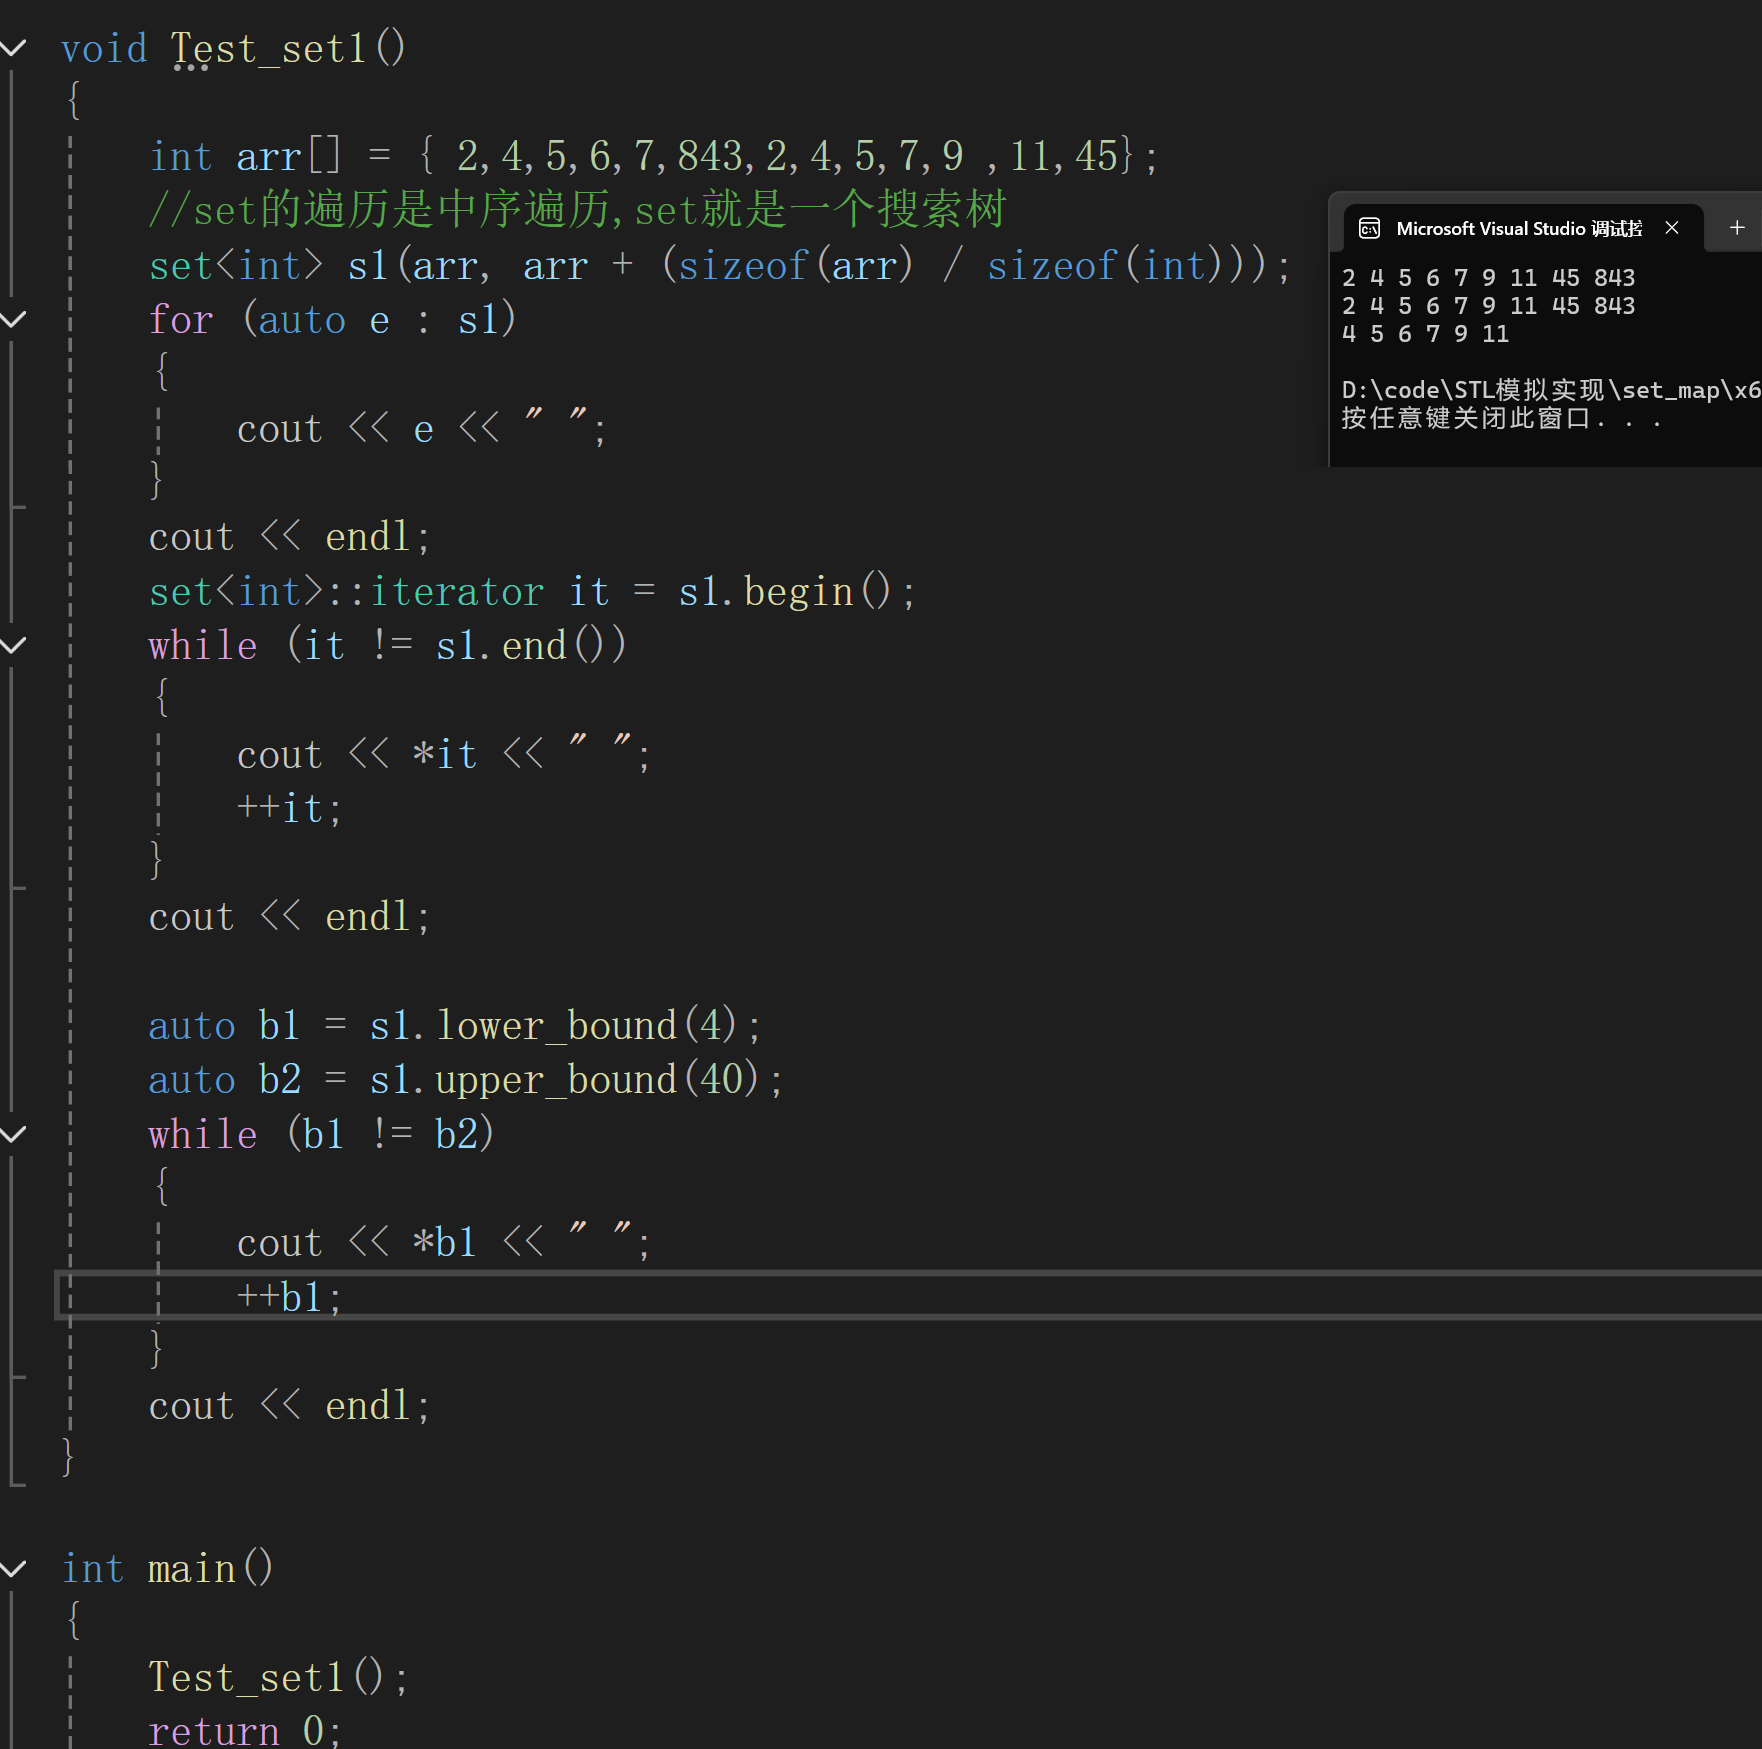Click the 'int main()' declaration
Screen dimensions: 1762x1749
click(x=167, y=1568)
